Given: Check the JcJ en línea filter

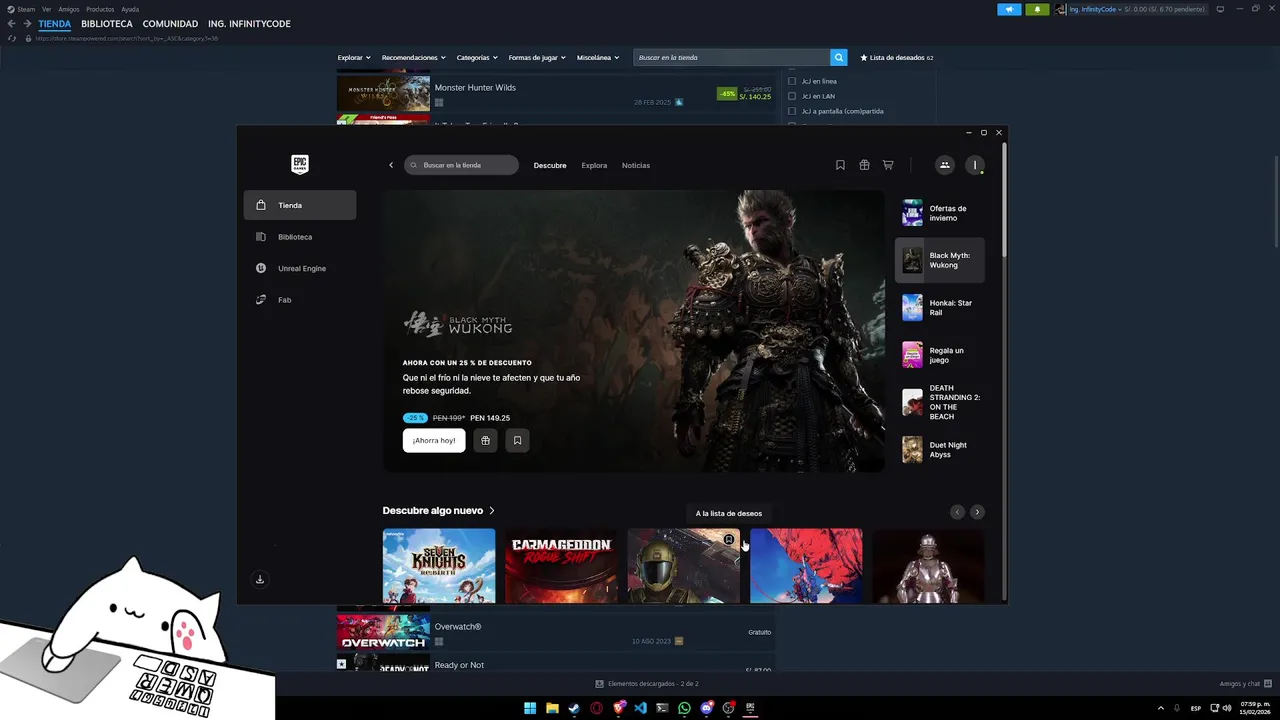Looking at the screenshot, I should (792, 81).
